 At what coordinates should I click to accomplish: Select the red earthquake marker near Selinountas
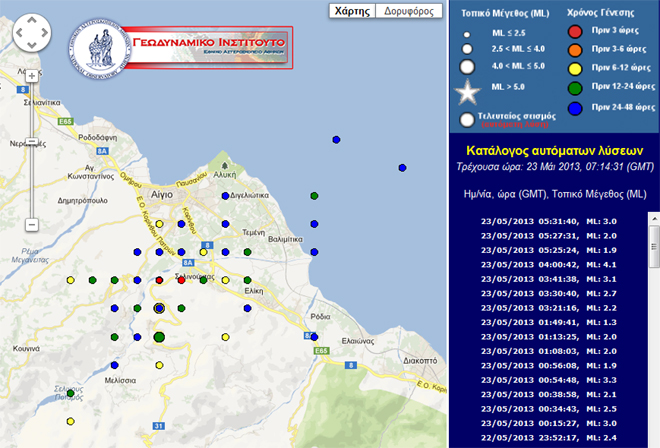click(x=181, y=280)
